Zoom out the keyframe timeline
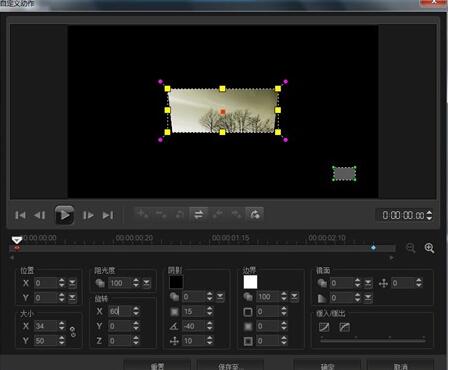The height and width of the screenshot is (370, 449). [411, 248]
